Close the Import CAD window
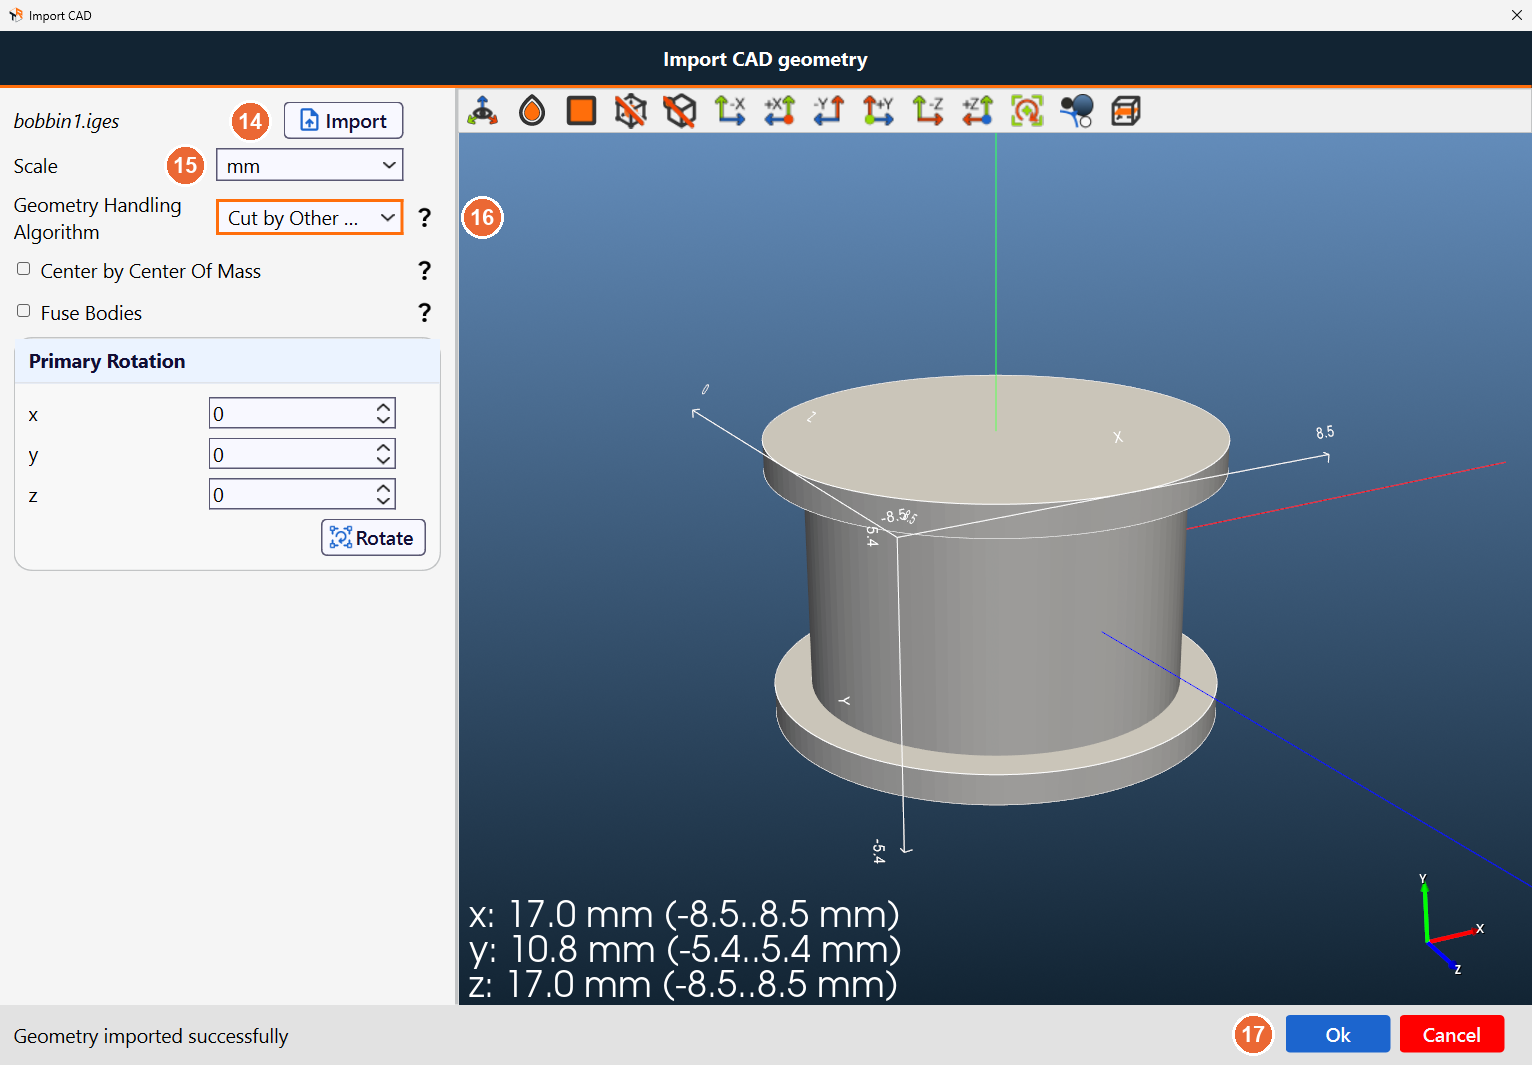Screen dimensions: 1532x1065 1516,15
